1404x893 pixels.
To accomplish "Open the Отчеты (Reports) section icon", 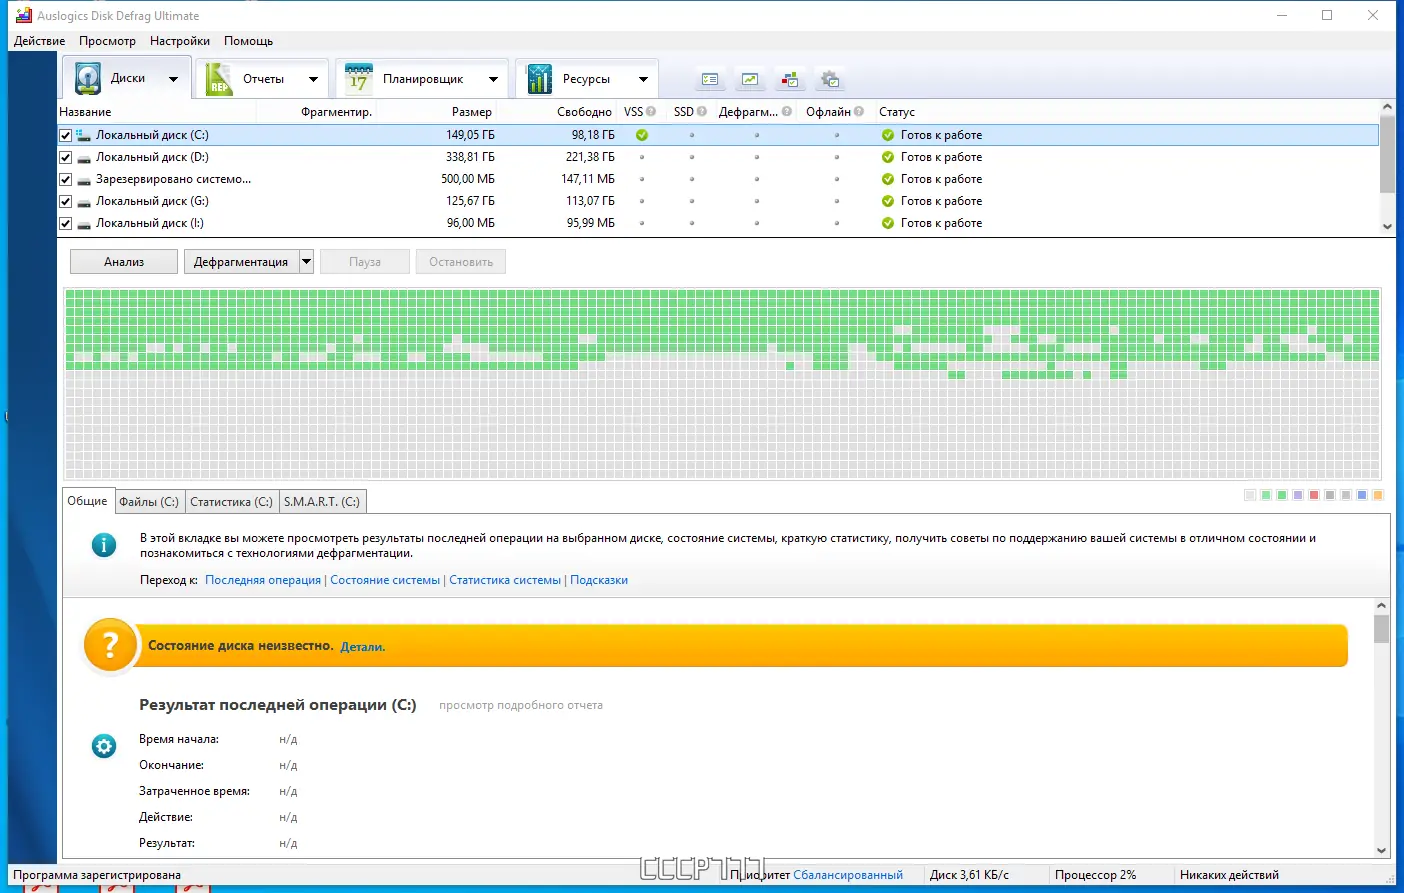I will [219, 77].
